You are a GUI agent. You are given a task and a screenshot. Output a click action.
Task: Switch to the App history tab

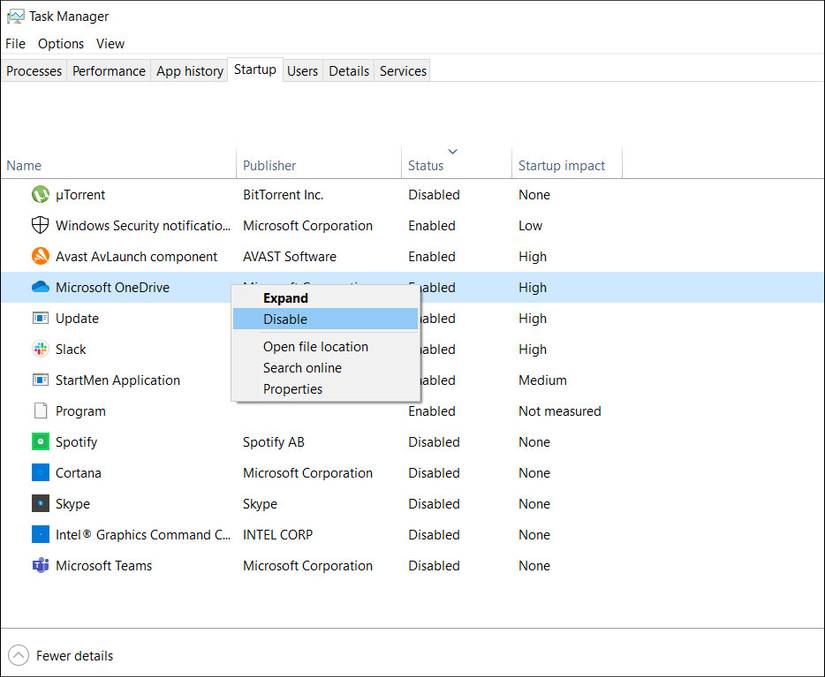click(189, 71)
